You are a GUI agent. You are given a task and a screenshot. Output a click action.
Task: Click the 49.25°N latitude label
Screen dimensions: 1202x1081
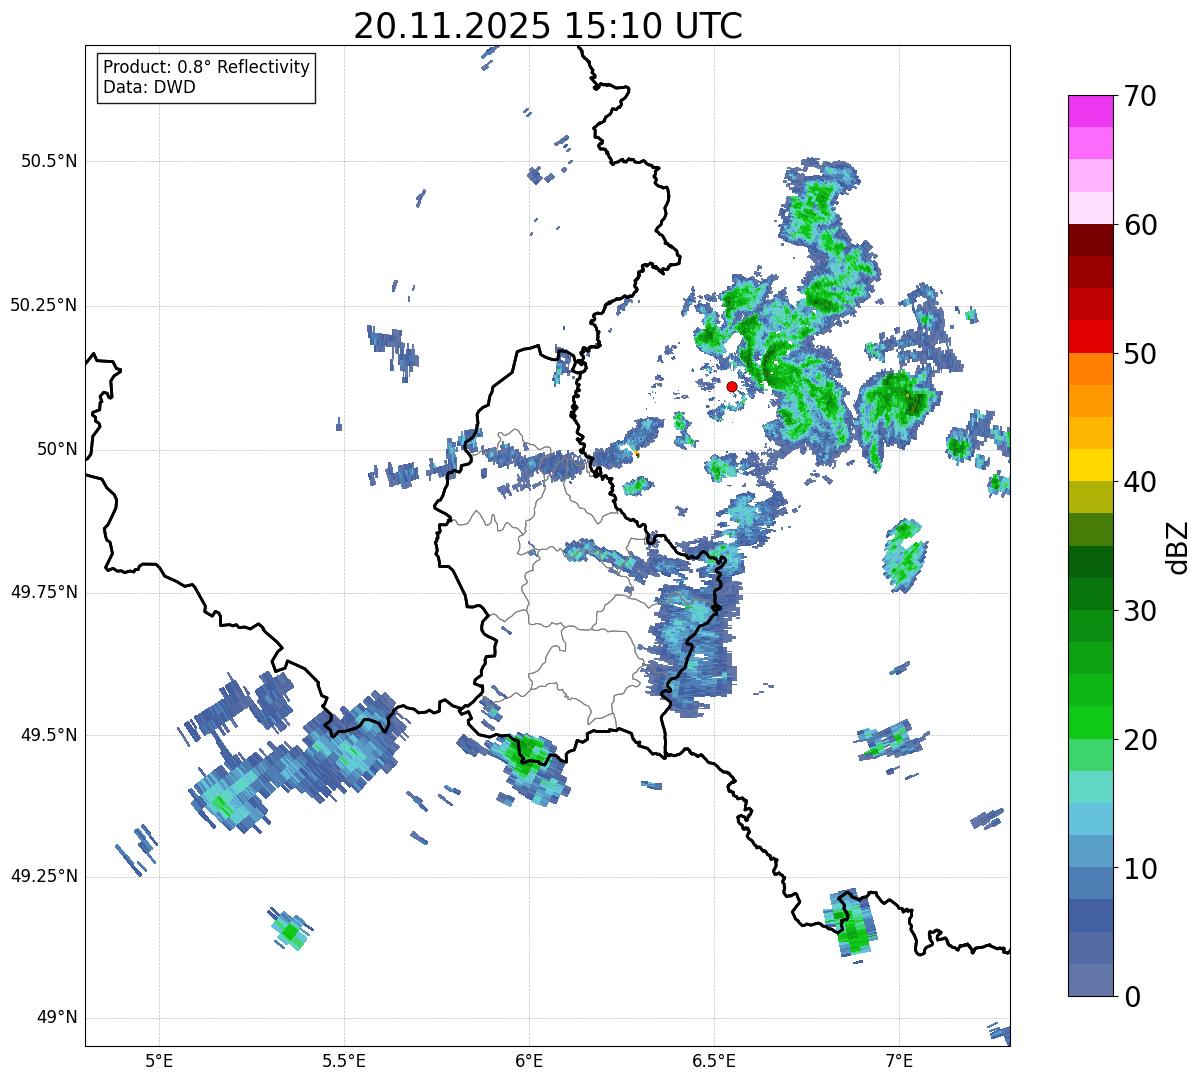point(43,876)
